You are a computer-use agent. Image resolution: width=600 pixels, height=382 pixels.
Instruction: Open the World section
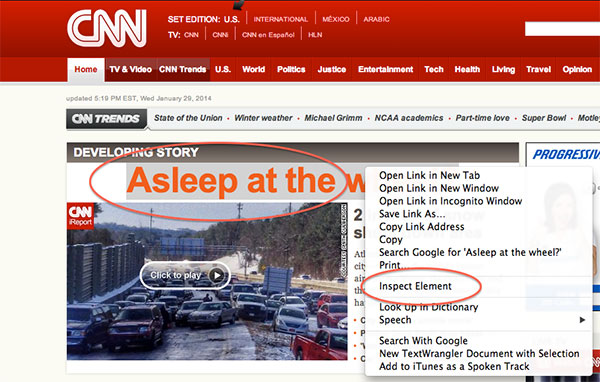point(253,70)
